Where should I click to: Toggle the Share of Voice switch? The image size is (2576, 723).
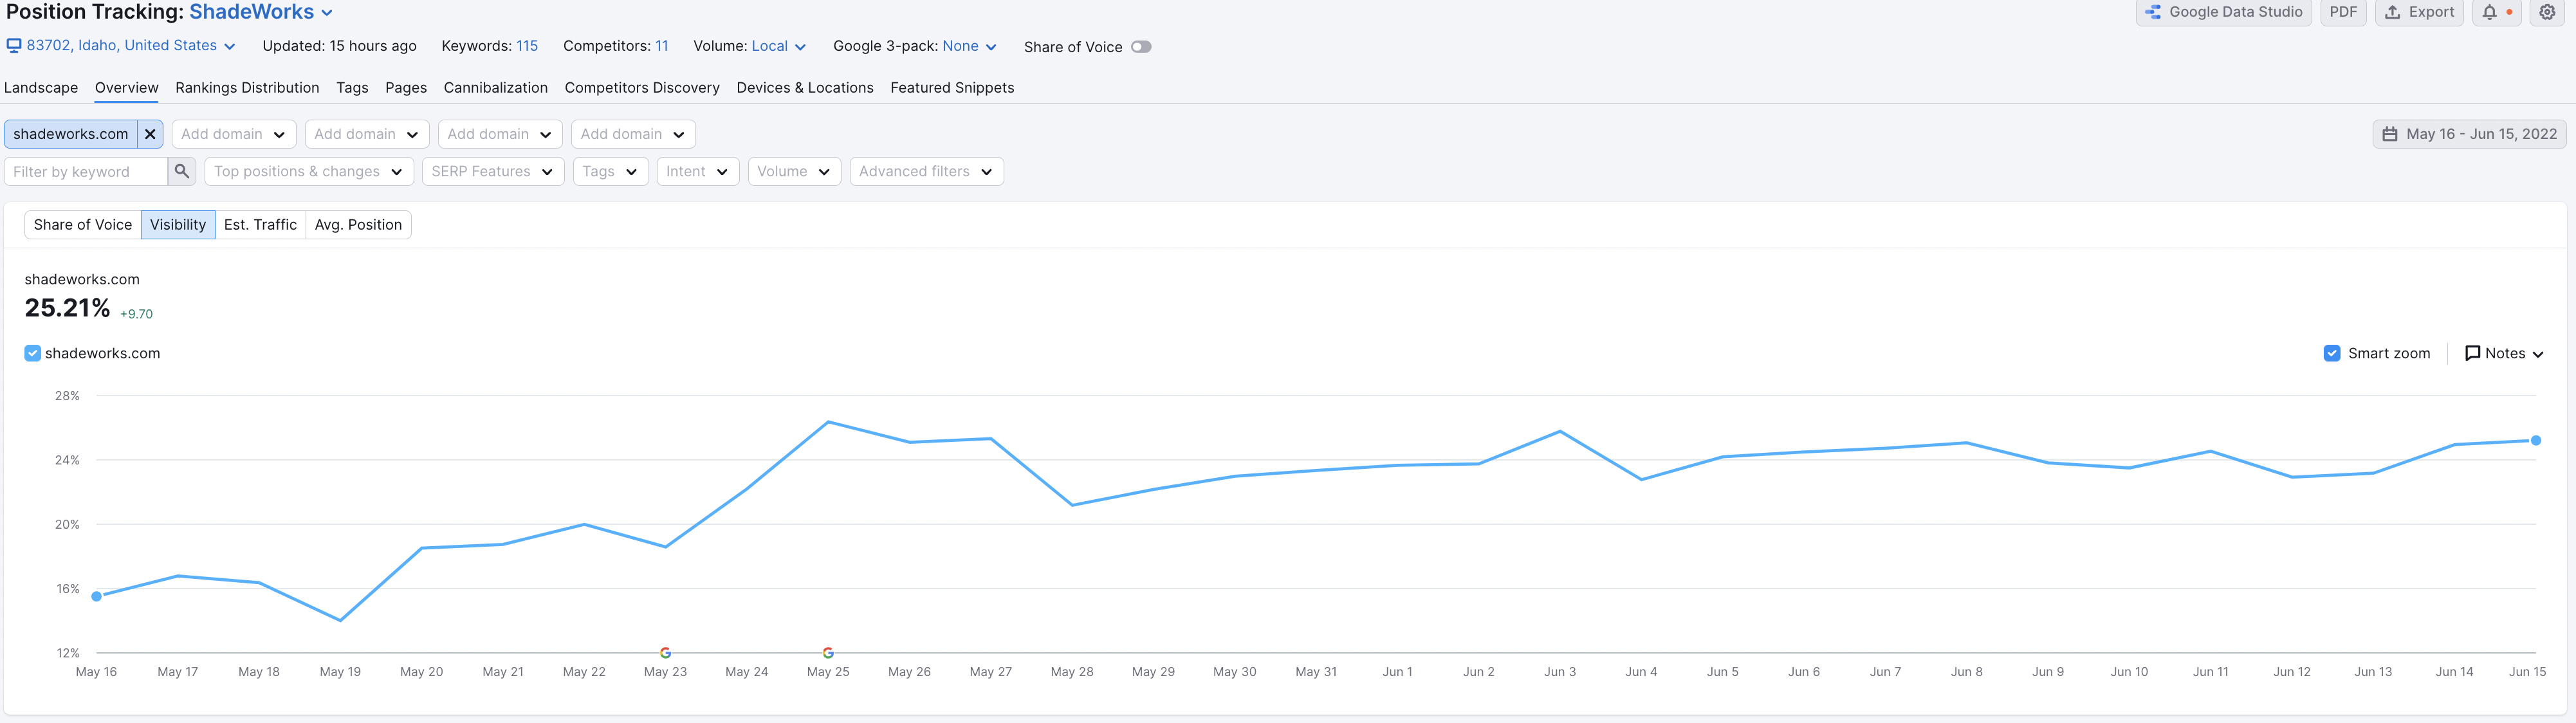point(1141,47)
